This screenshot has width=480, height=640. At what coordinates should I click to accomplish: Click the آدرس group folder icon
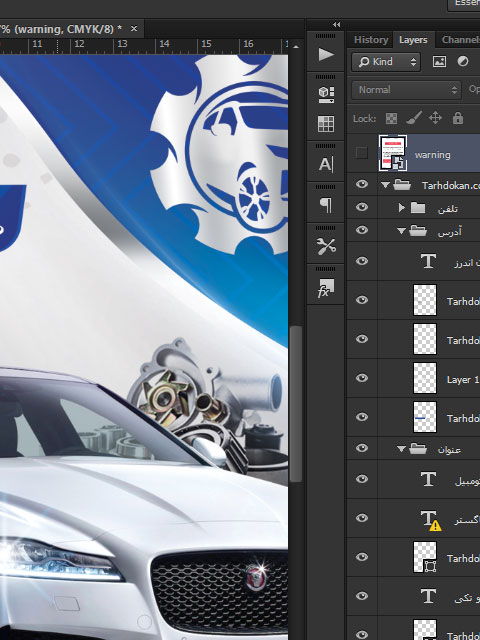click(x=418, y=231)
